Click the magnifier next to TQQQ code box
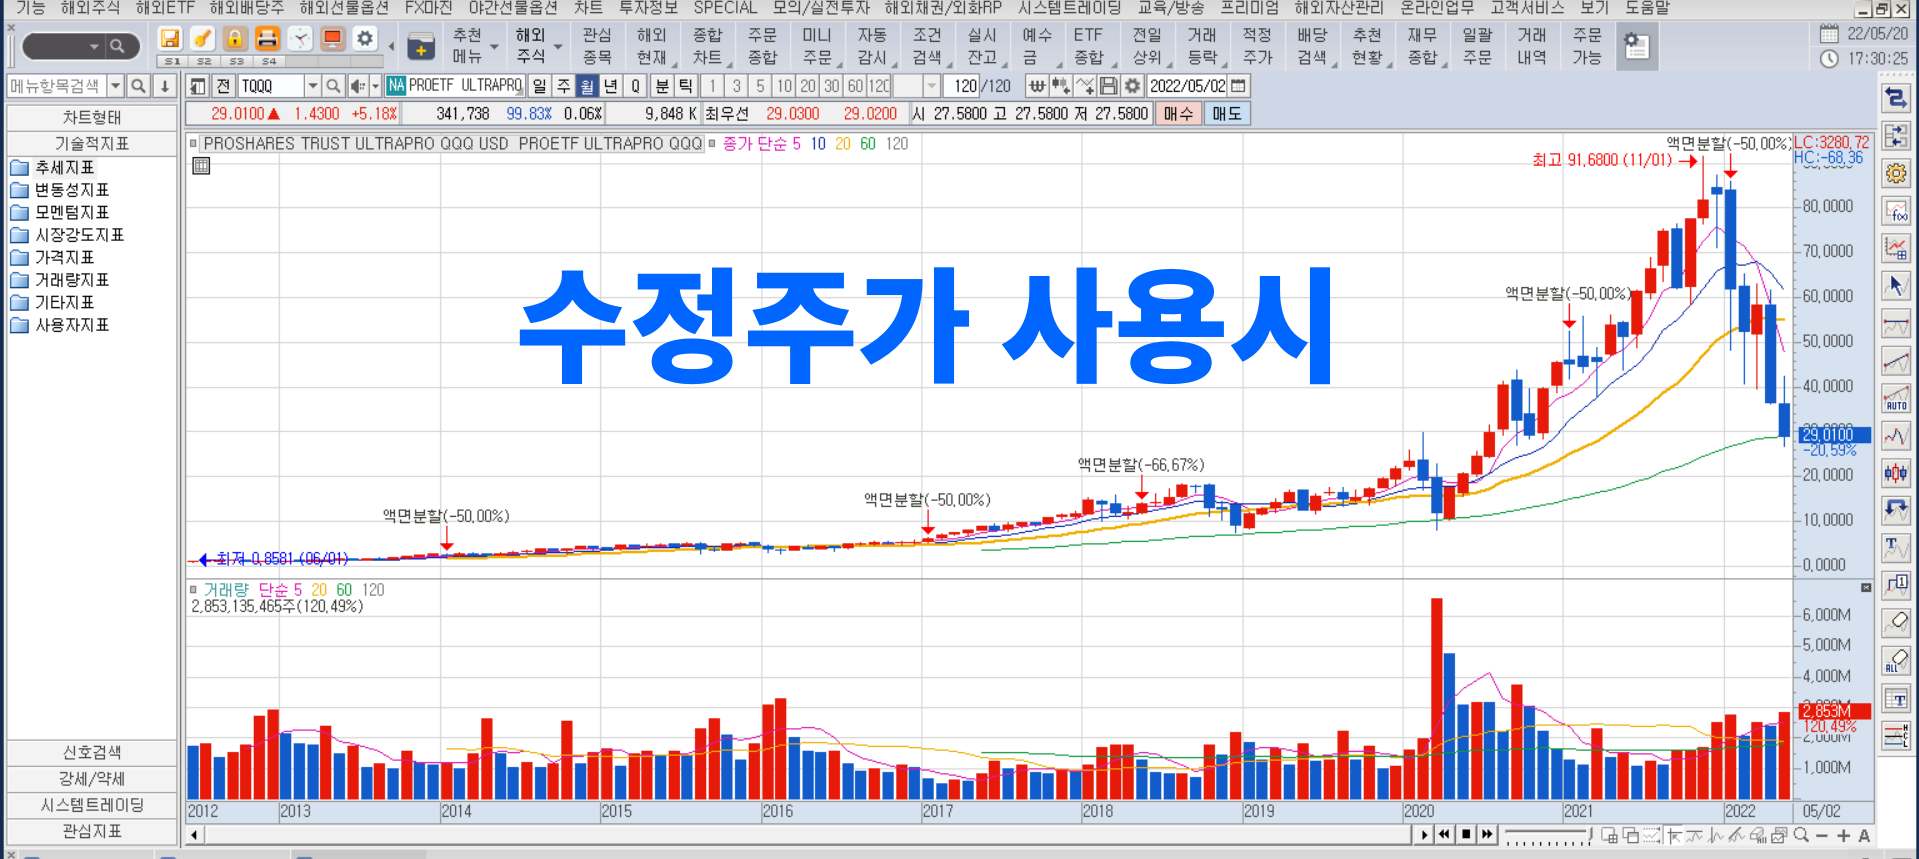 pos(334,86)
